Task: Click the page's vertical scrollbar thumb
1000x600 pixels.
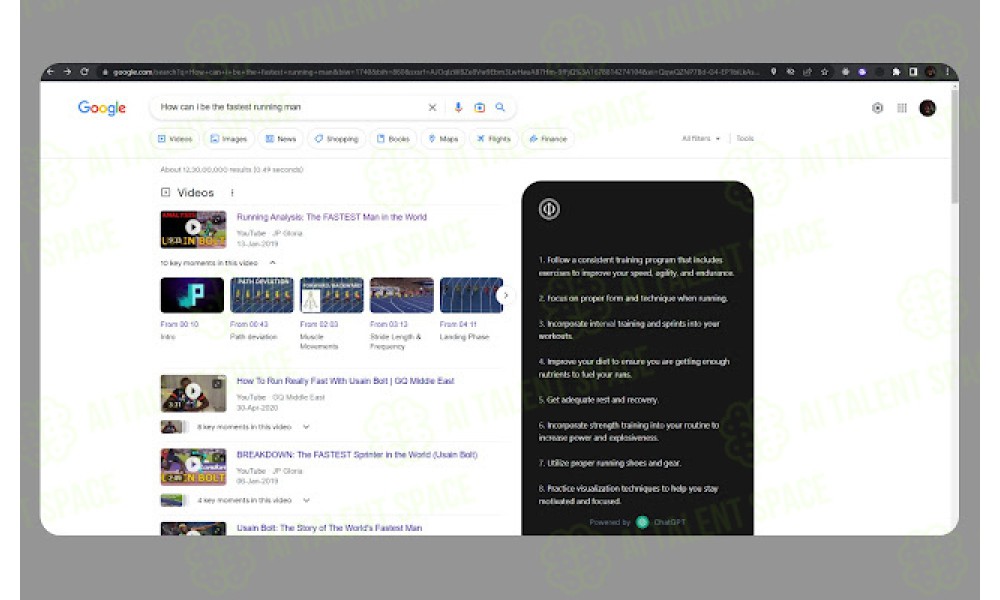Action: coord(954,147)
